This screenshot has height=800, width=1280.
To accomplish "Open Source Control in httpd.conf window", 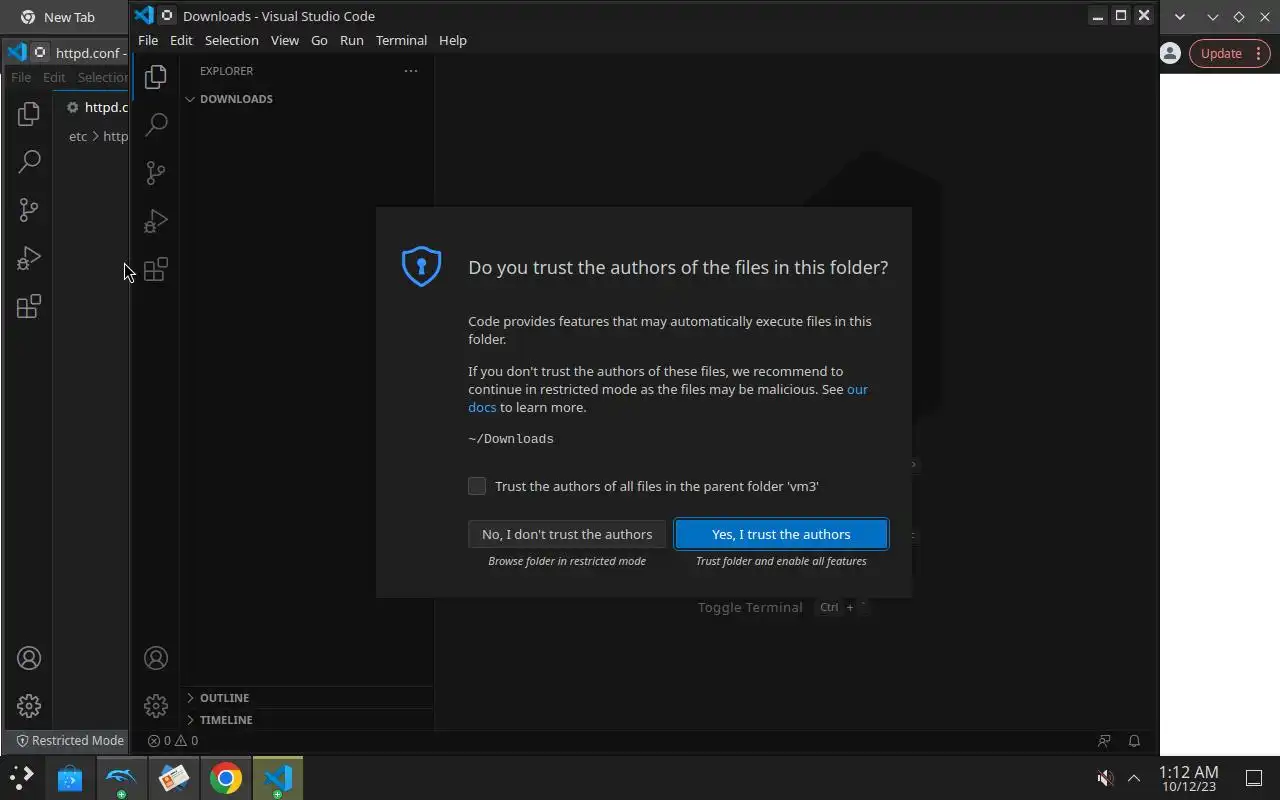I will pyautogui.click(x=29, y=210).
